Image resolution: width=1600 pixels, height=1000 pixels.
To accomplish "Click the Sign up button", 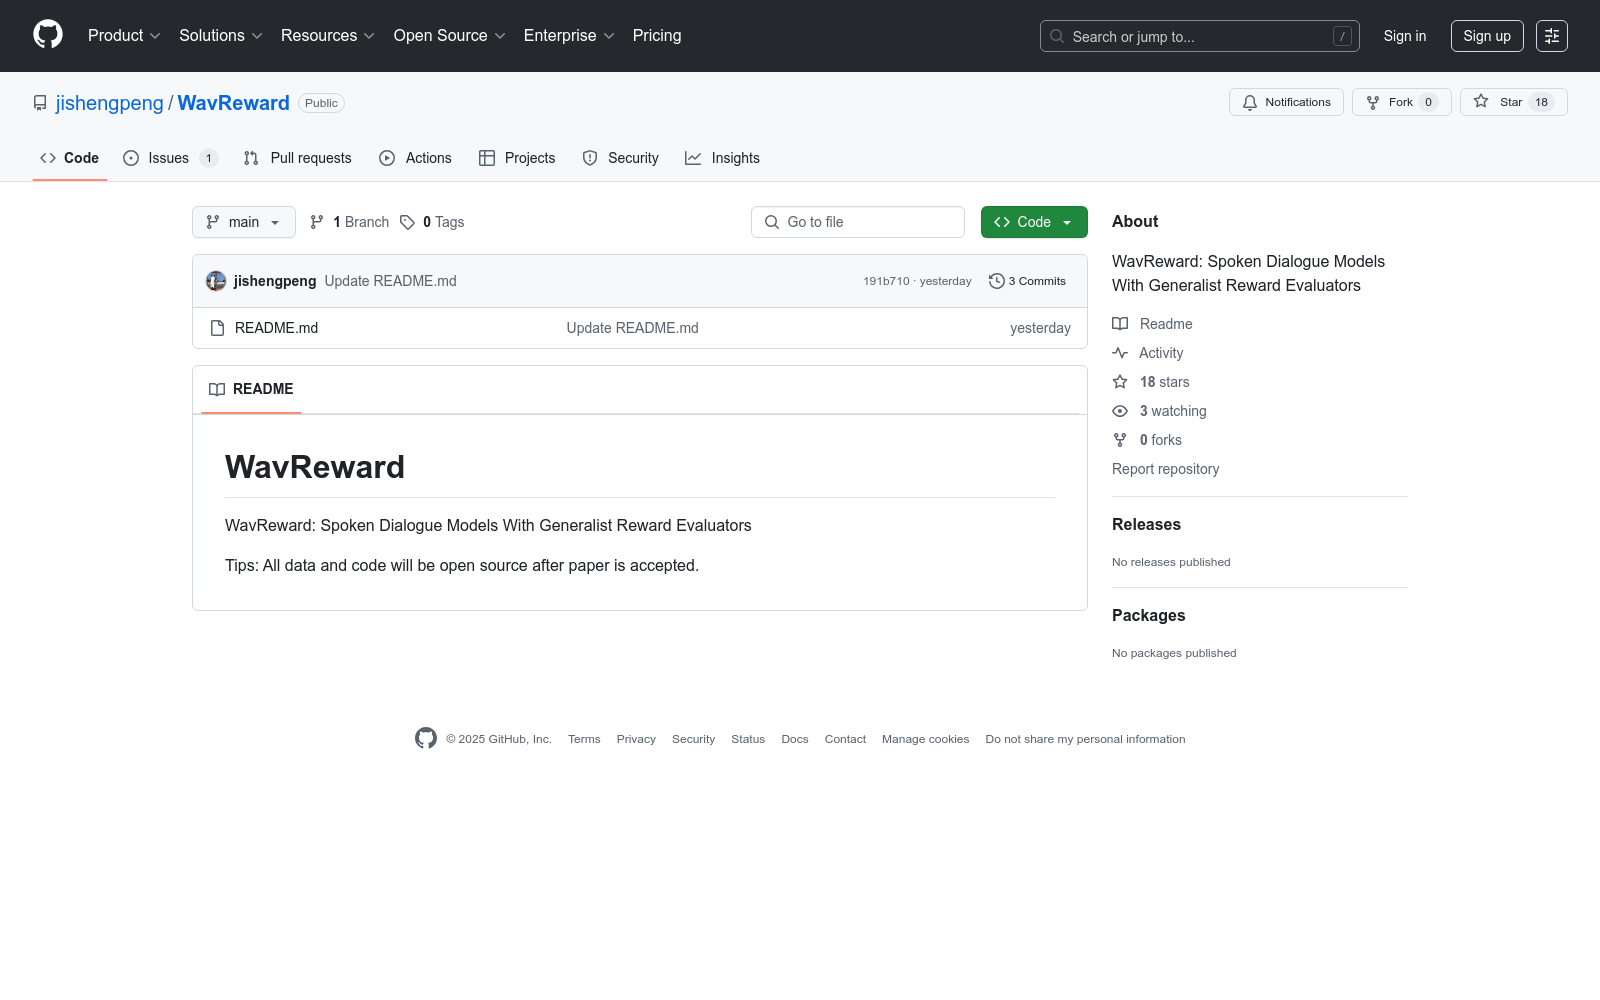I will pos(1487,36).
